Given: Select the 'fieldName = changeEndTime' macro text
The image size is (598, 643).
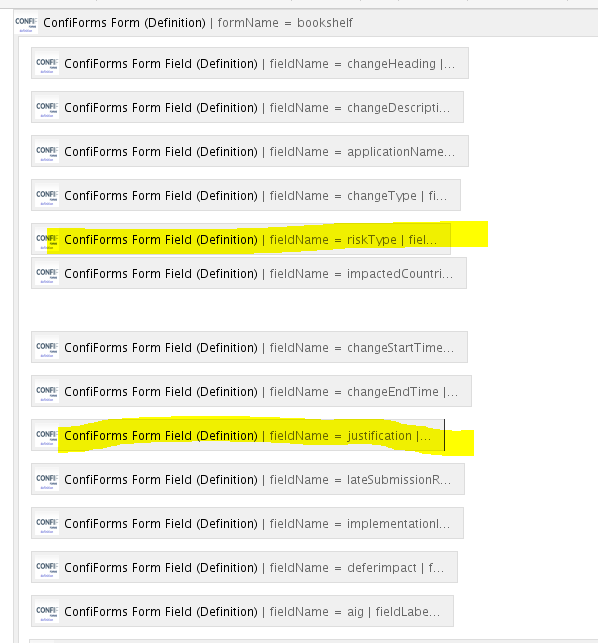Looking at the screenshot, I should coord(354,392).
